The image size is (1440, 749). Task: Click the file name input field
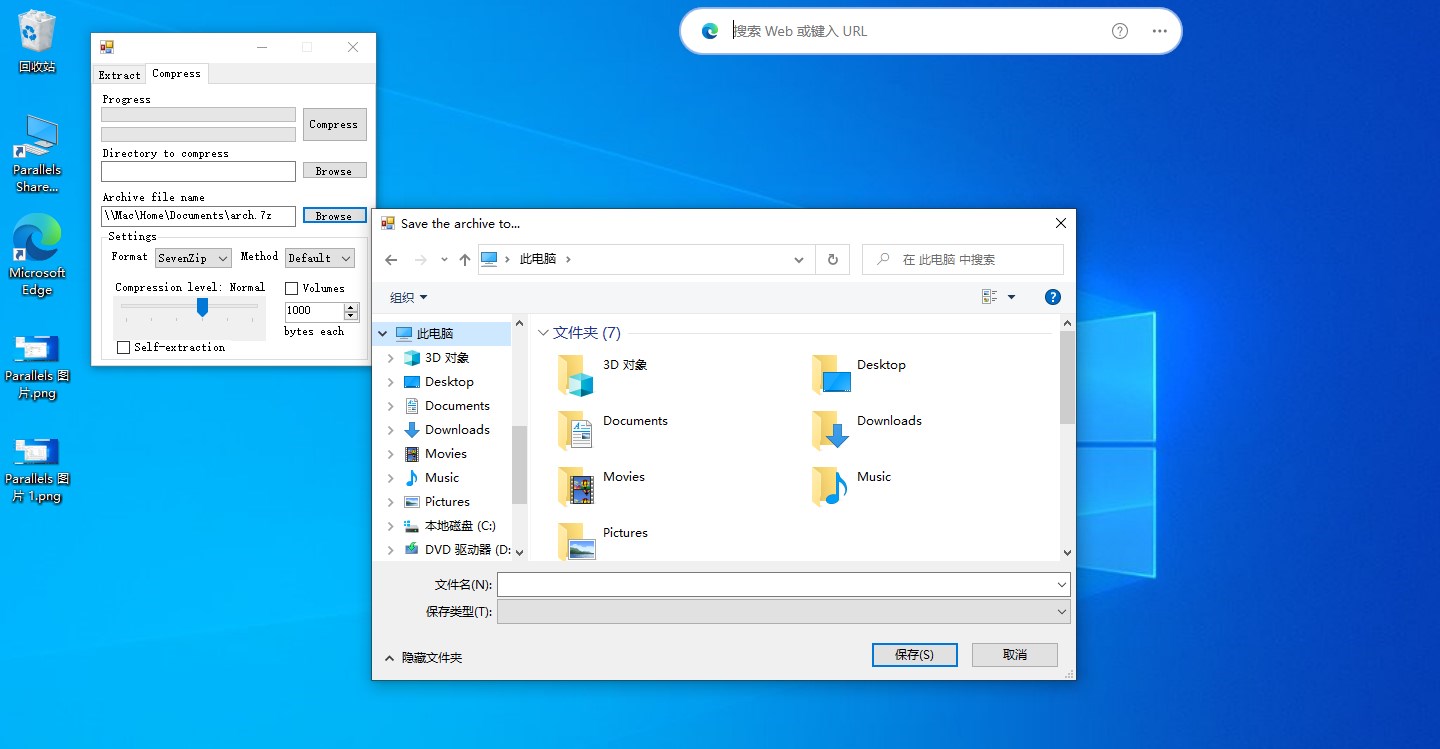point(780,584)
